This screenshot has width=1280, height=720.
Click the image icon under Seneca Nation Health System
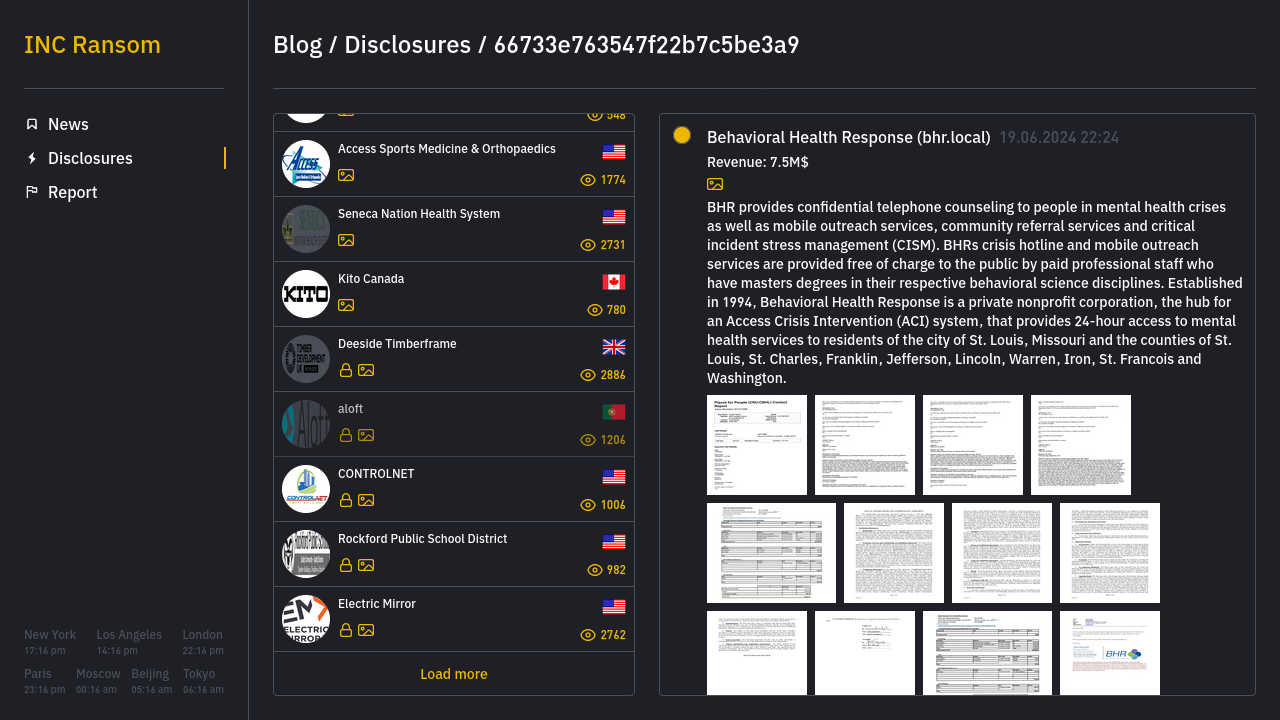tap(346, 240)
